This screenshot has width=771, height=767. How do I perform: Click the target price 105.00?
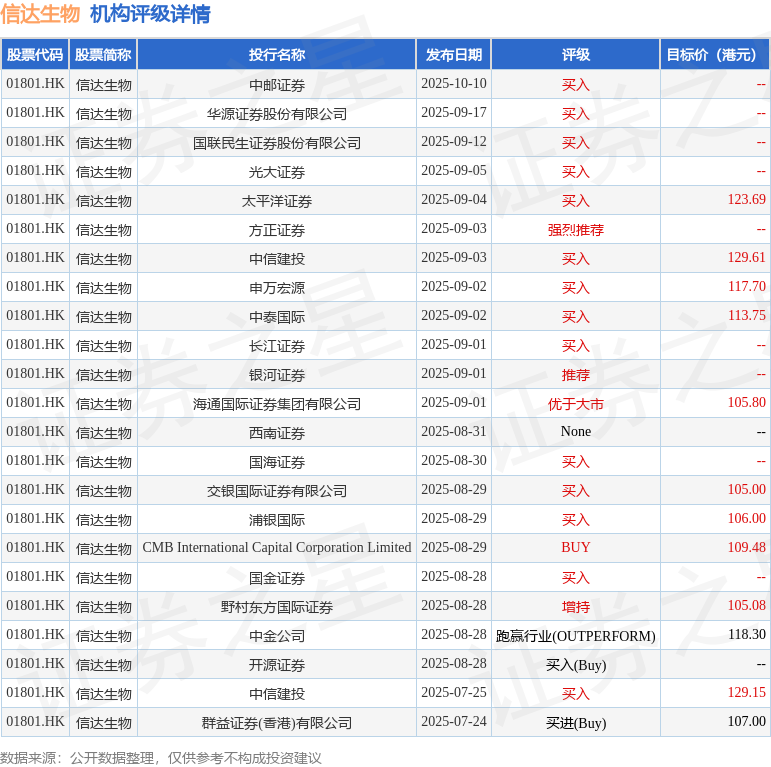point(746,490)
